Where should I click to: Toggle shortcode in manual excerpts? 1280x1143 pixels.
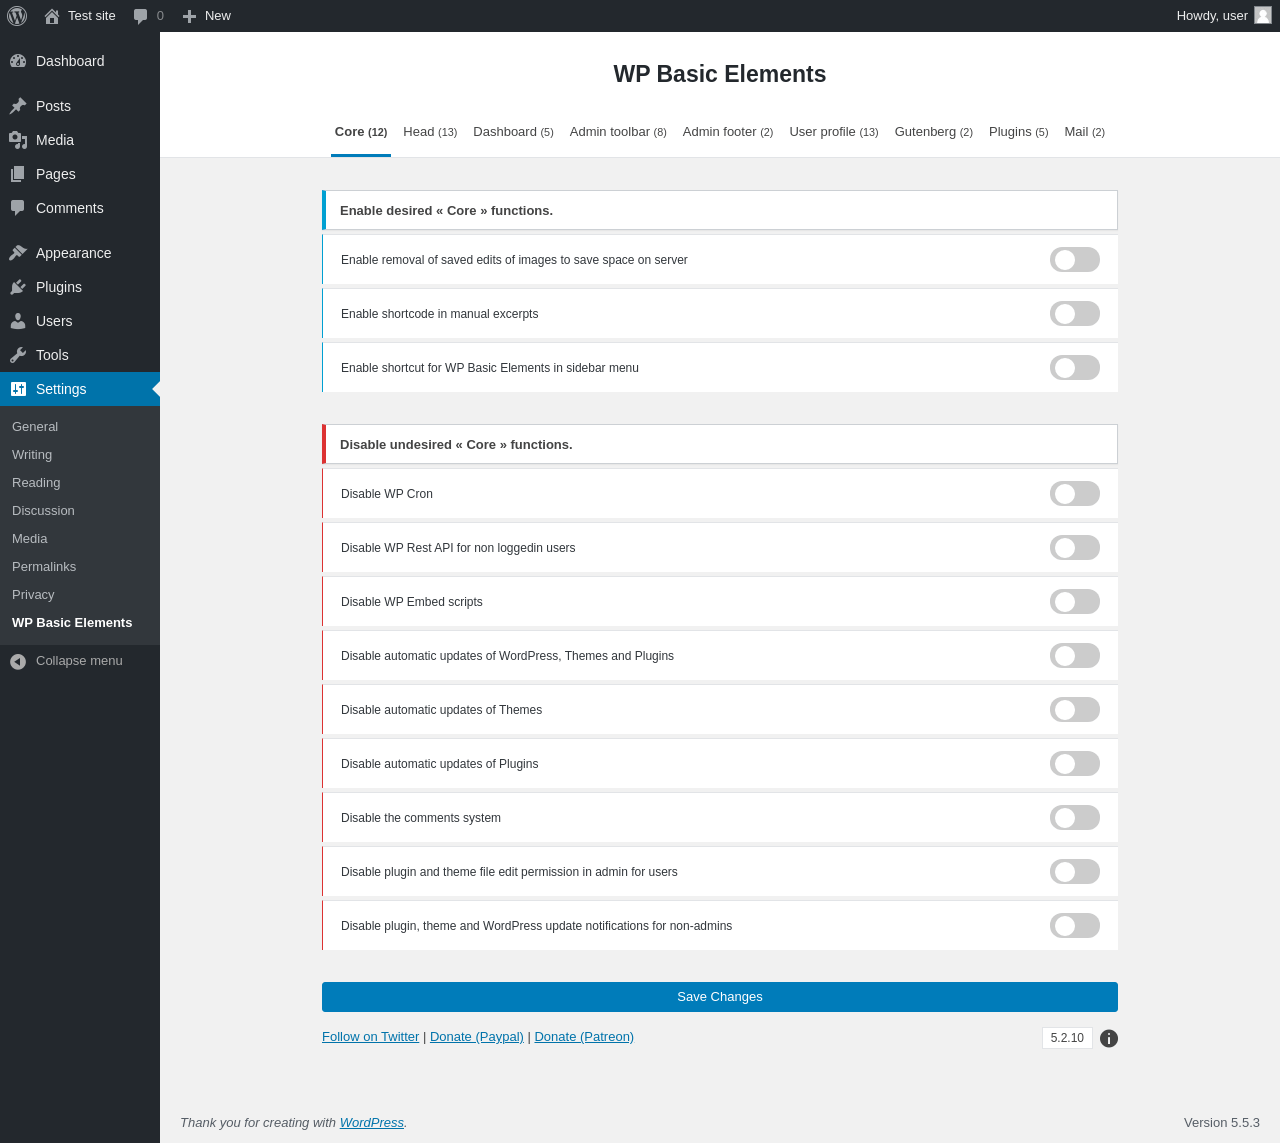1075,314
